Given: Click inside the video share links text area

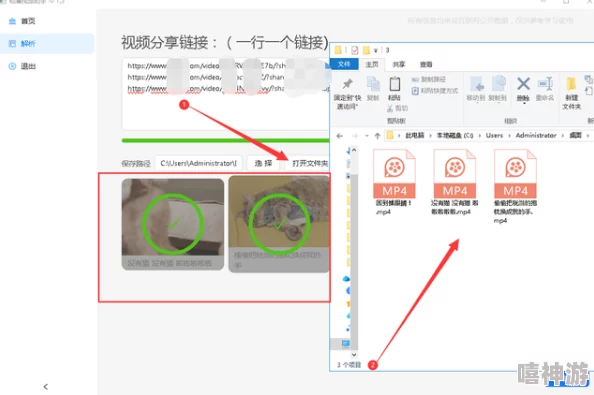Looking at the screenshot, I should (x=226, y=94).
